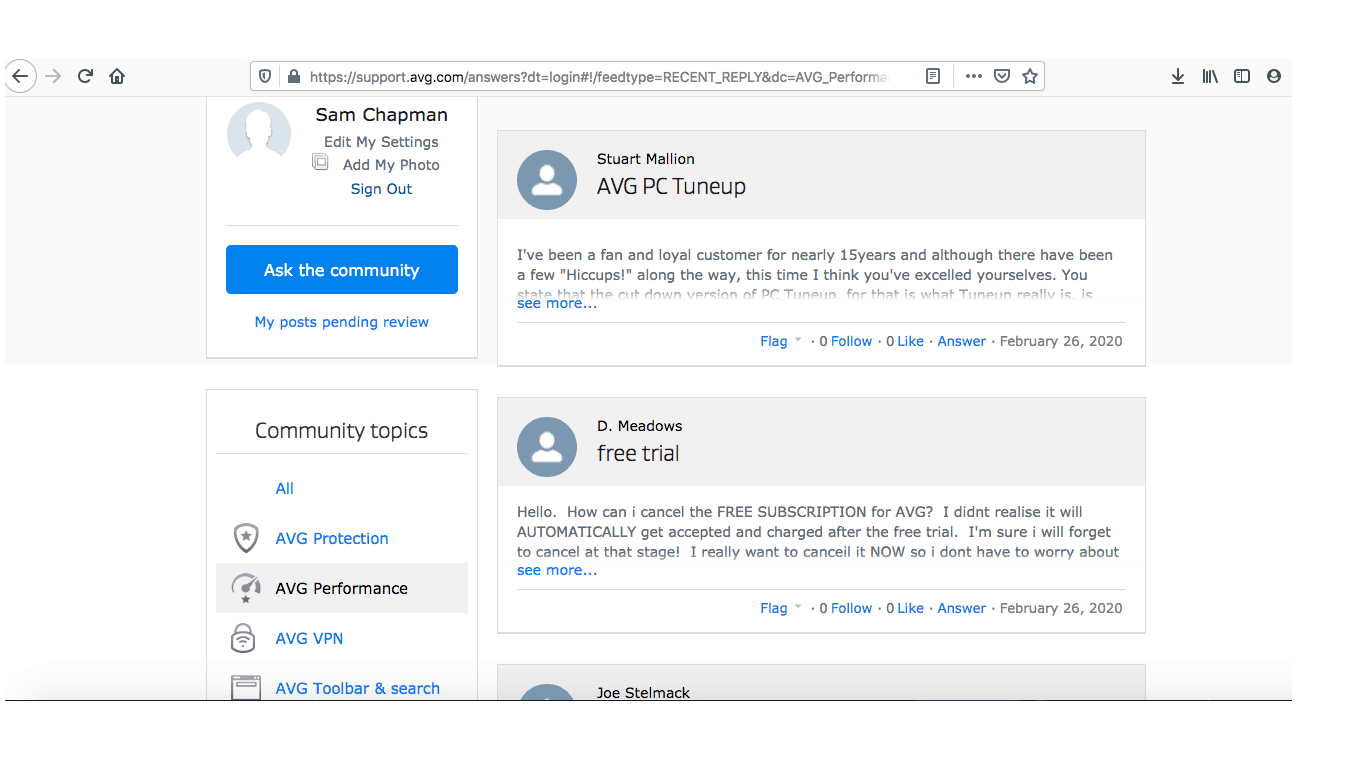Open Flag dropdown on AVG PC Tuneup post
1366x768 pixels.
tap(781, 341)
